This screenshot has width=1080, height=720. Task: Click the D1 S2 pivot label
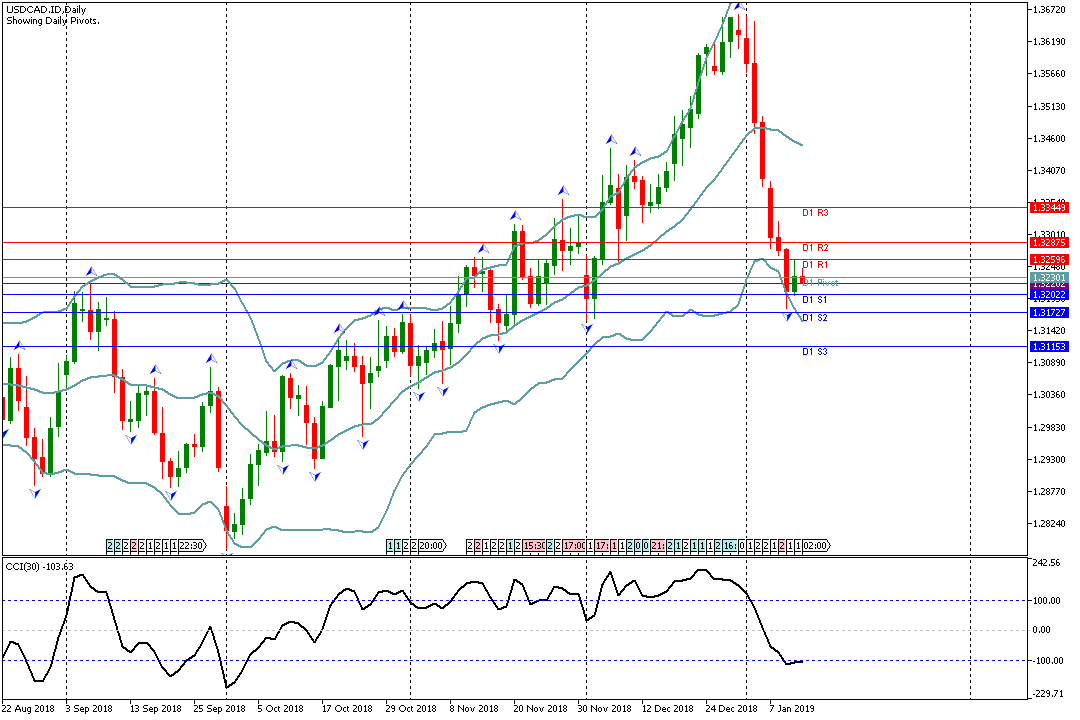click(815, 318)
